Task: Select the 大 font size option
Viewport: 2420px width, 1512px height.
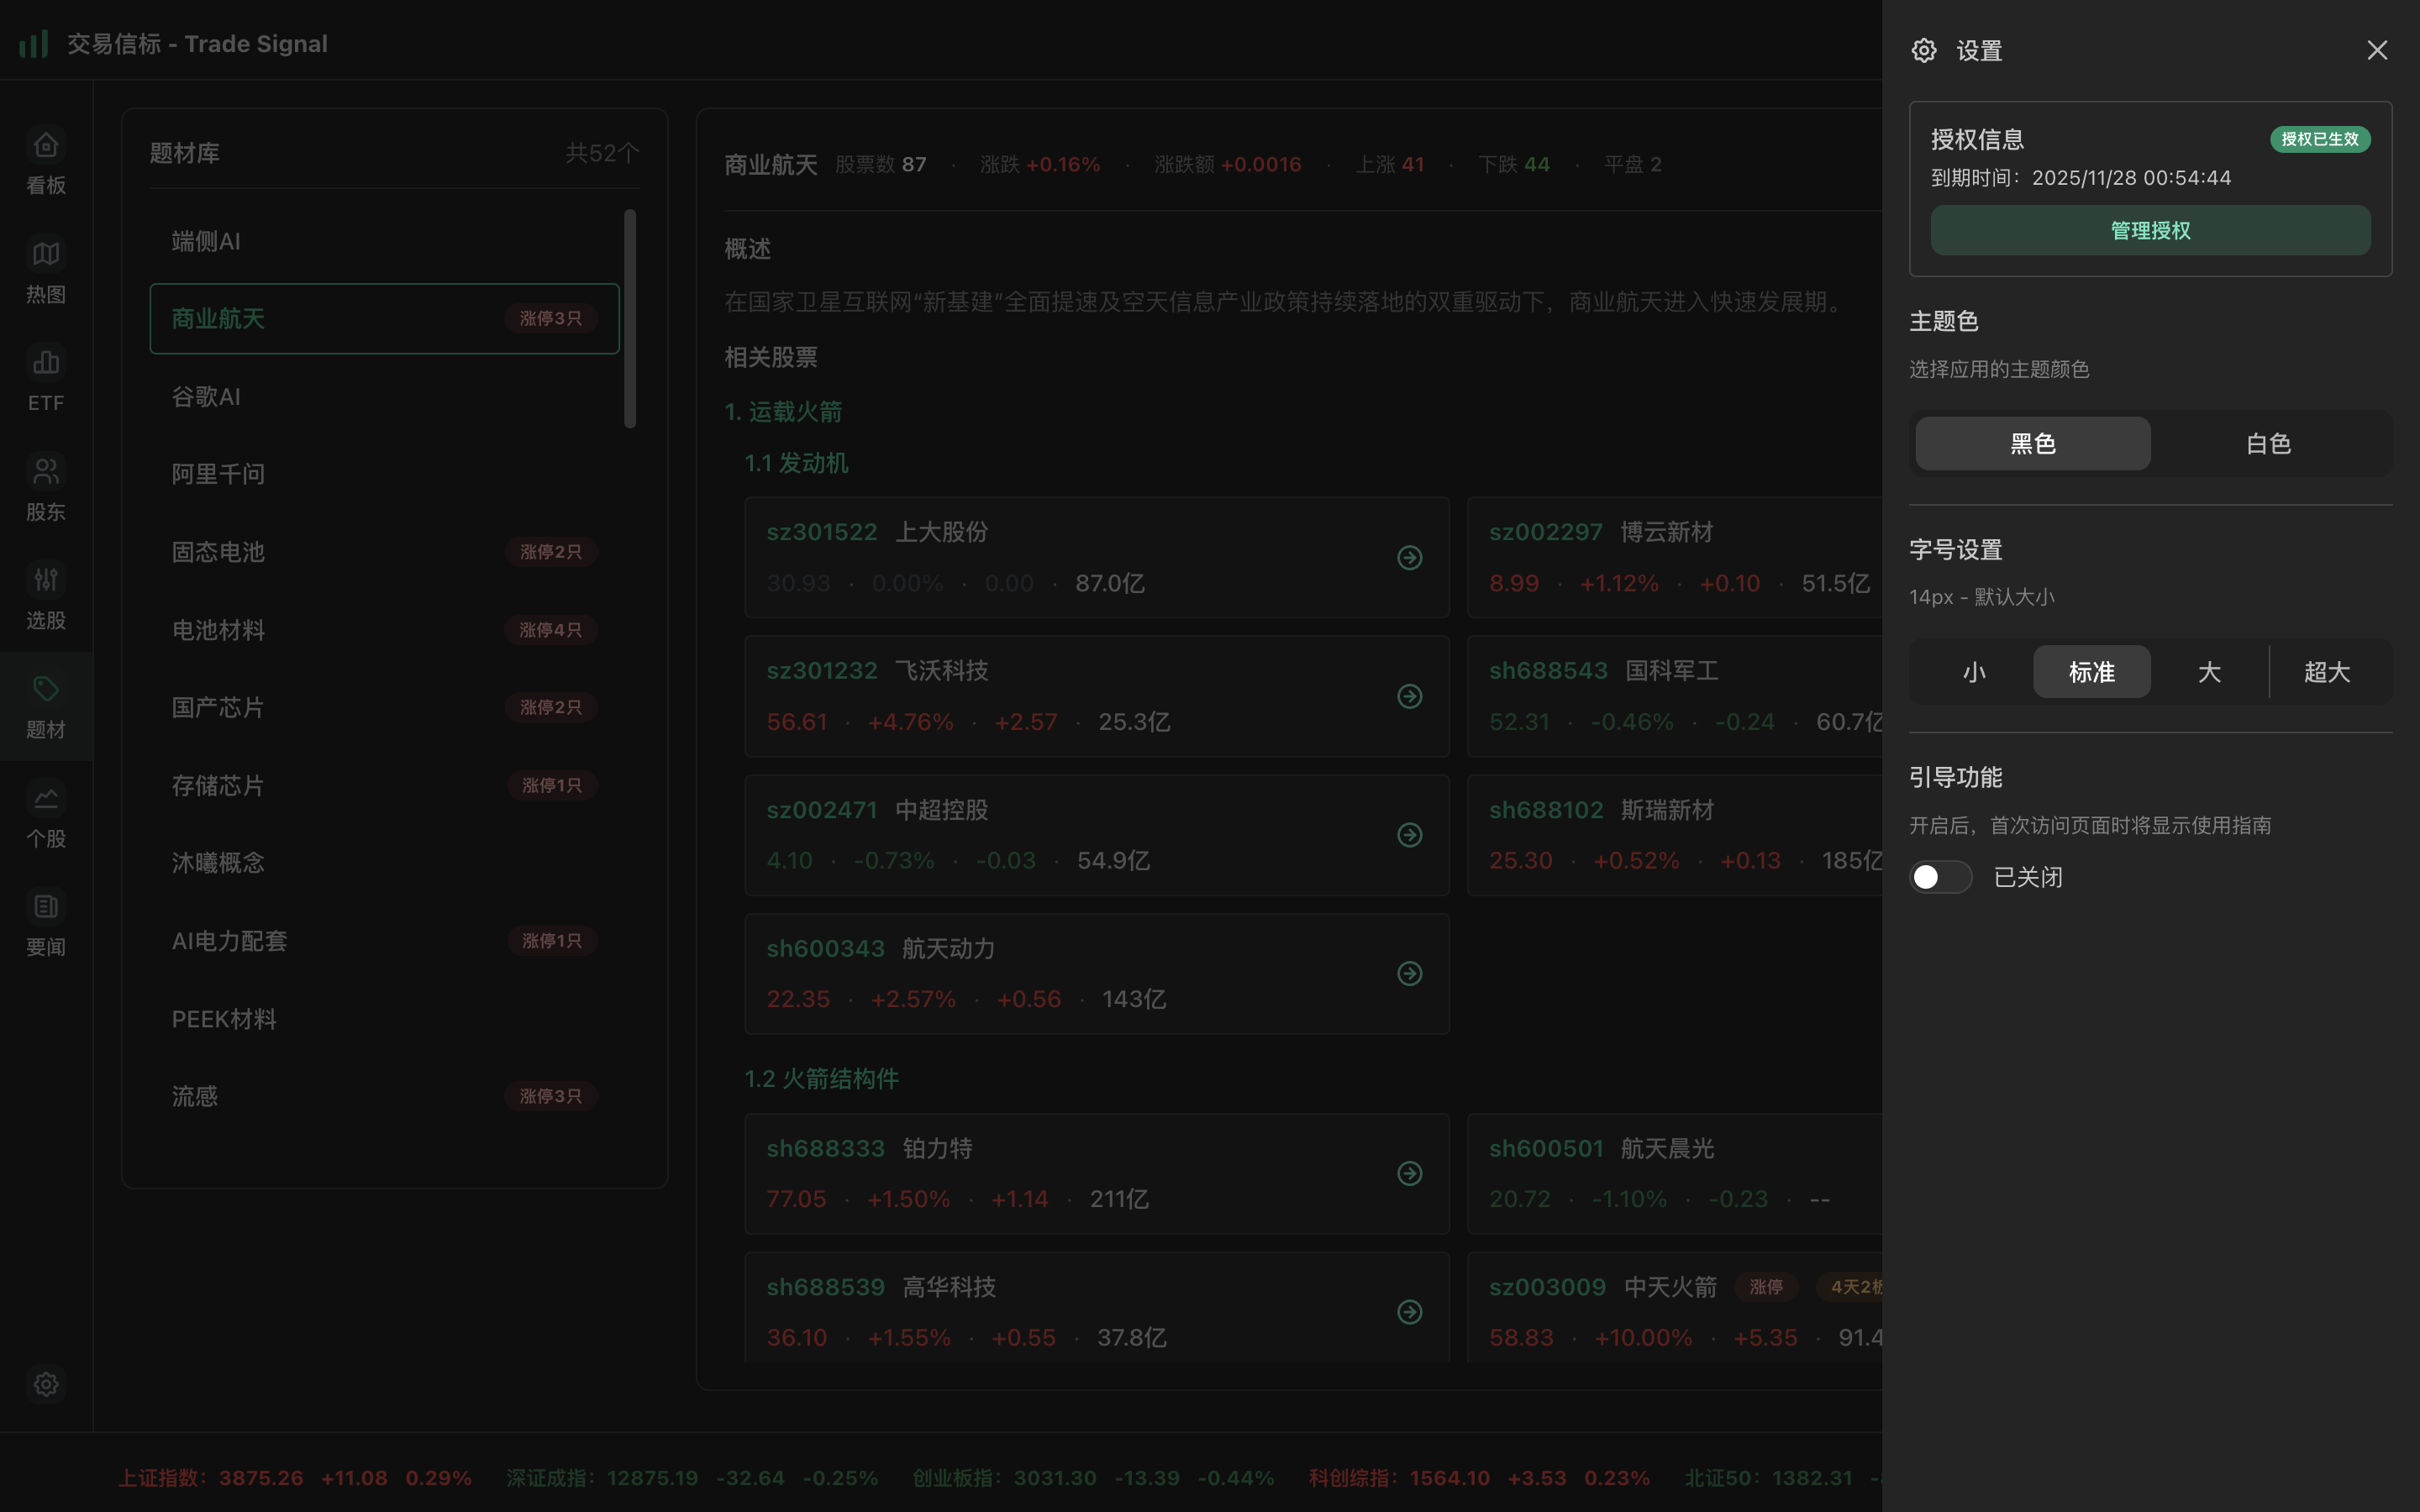Action: tap(2209, 671)
